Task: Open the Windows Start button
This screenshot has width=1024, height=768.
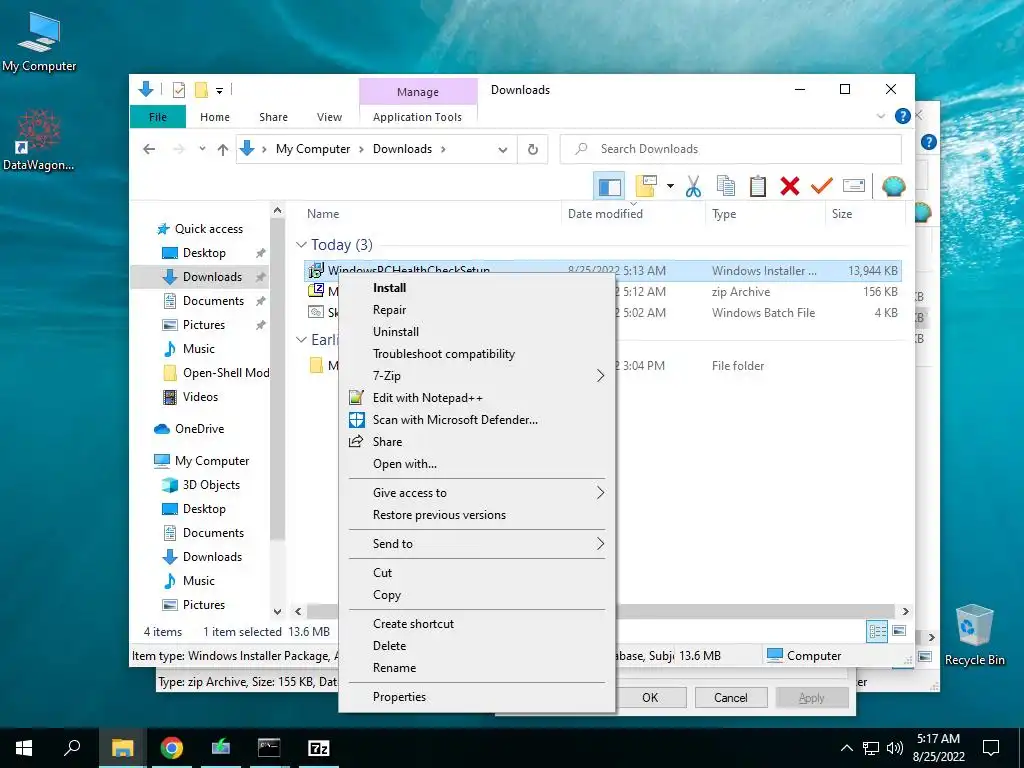Action: [x=24, y=748]
